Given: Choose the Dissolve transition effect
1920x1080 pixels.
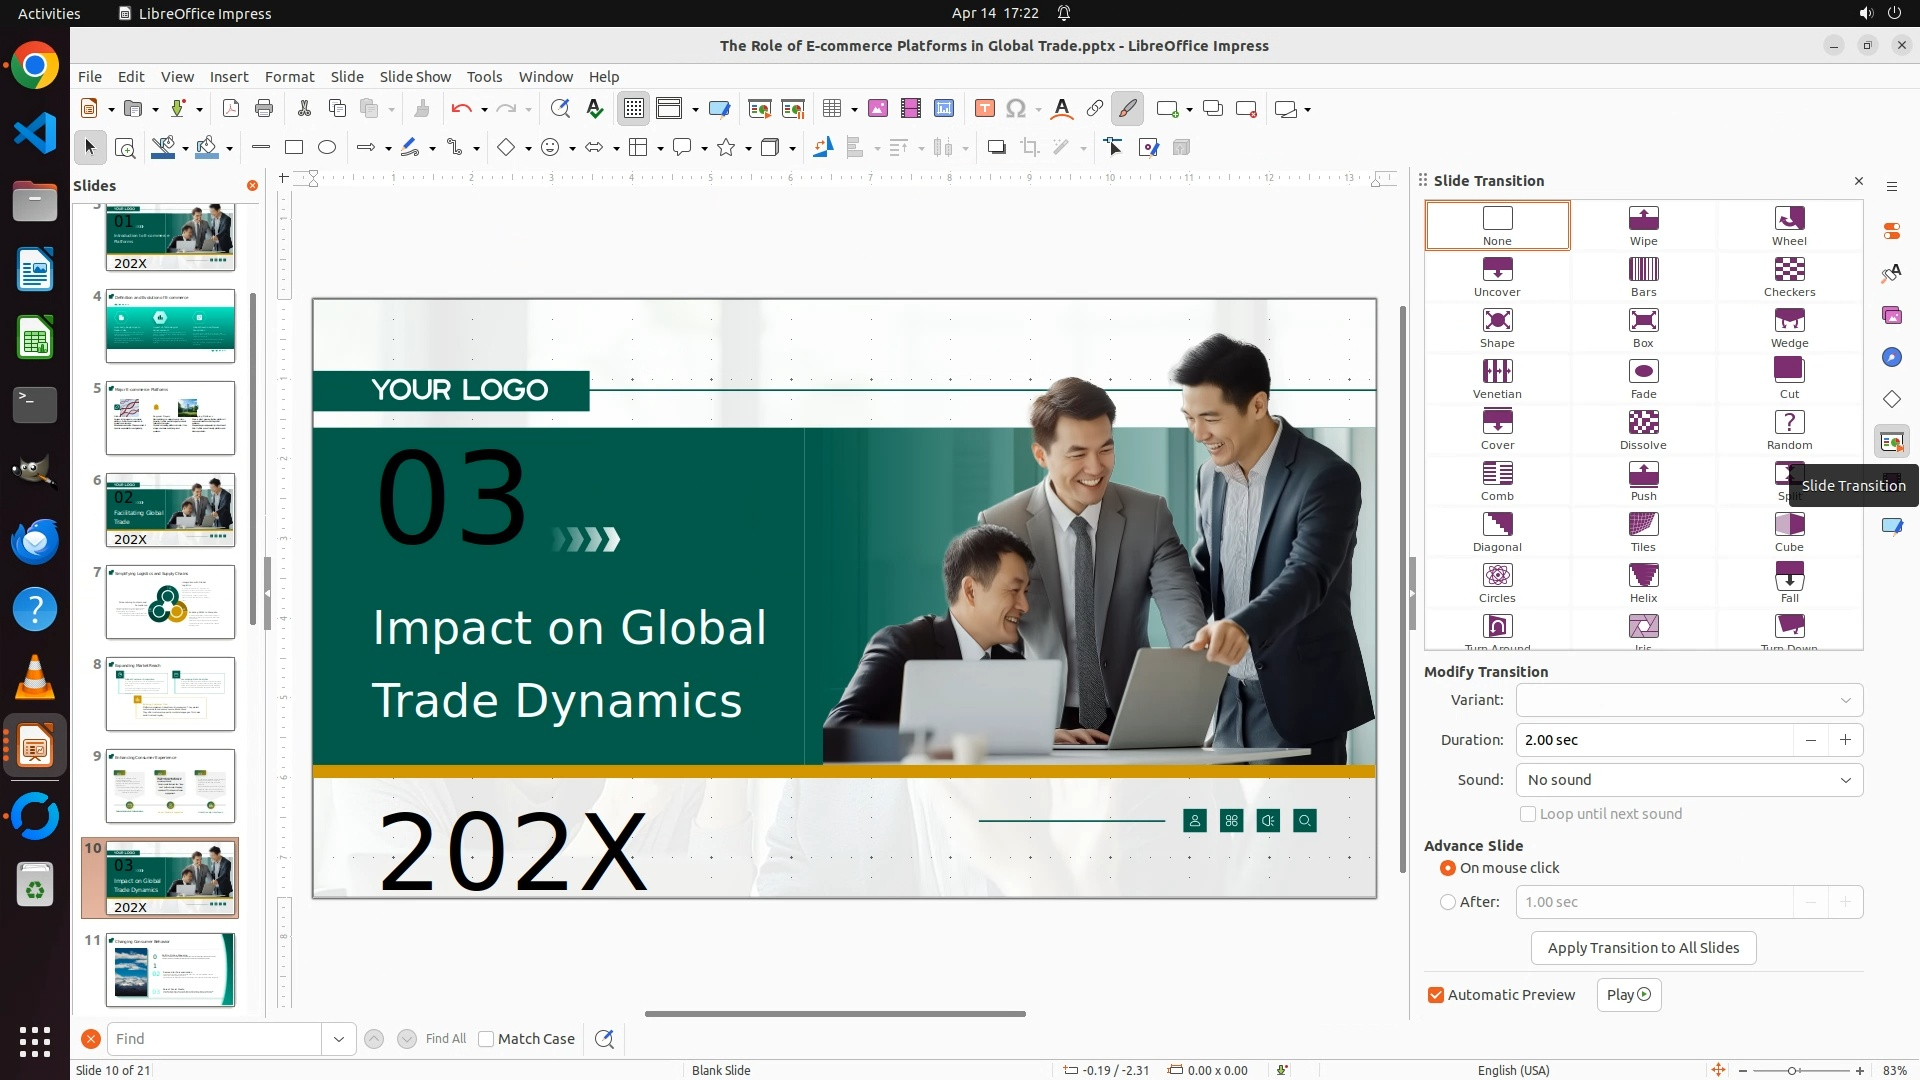Looking at the screenshot, I should [x=1643, y=430].
